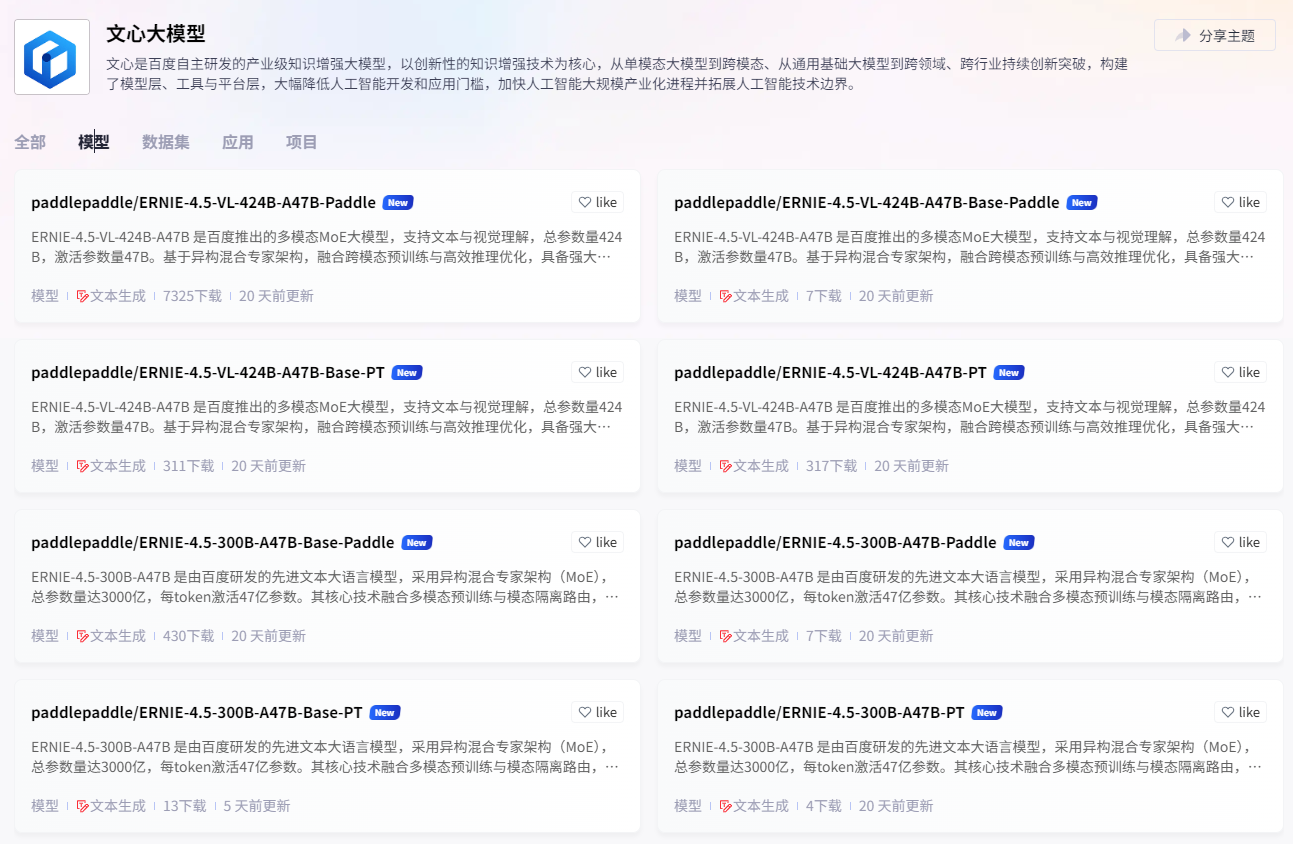Open paddlepaddle/ERNIE-4.5-300B-A47B-Paddle title link

835,542
